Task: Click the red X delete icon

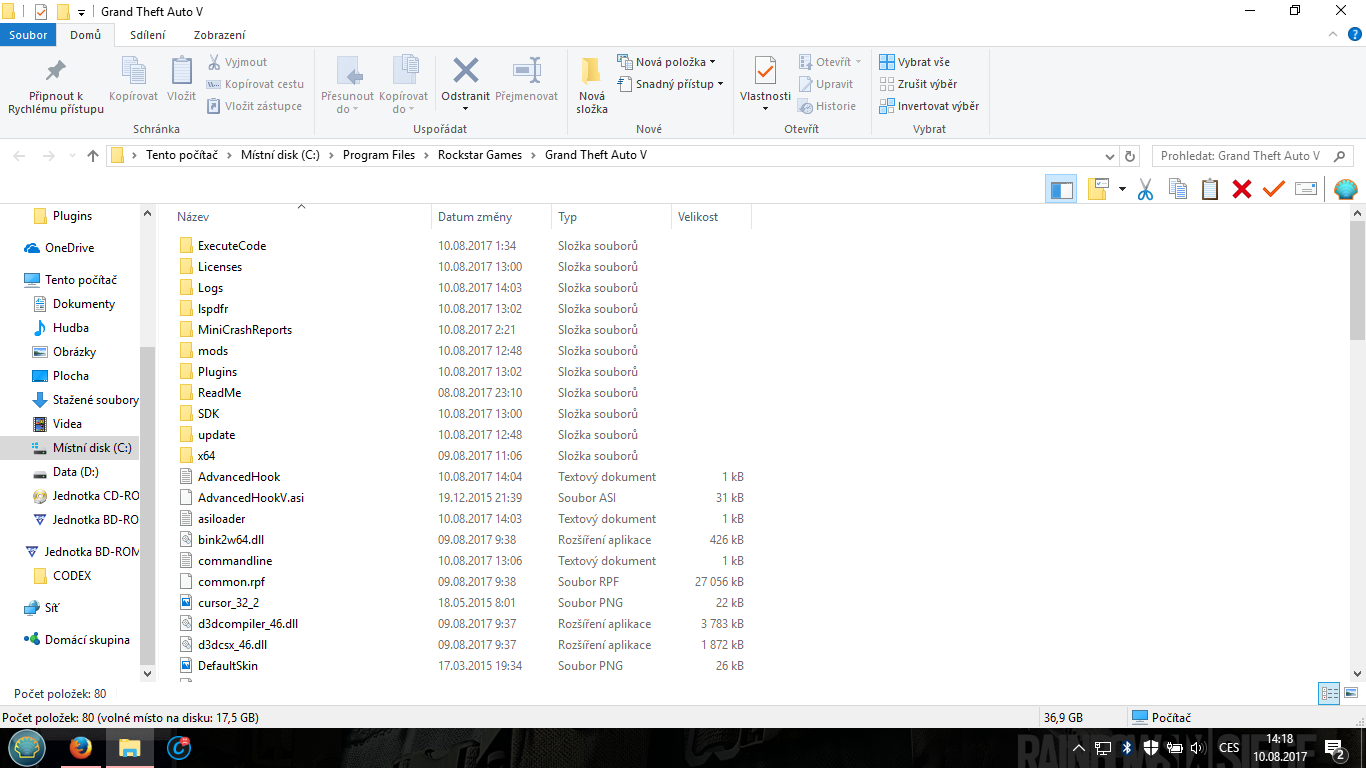Action: tap(1242, 189)
